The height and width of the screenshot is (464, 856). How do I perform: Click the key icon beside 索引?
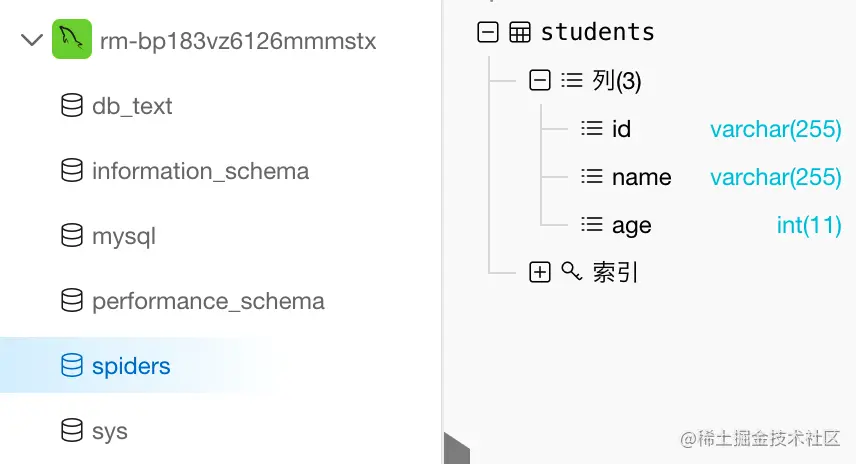click(571, 271)
